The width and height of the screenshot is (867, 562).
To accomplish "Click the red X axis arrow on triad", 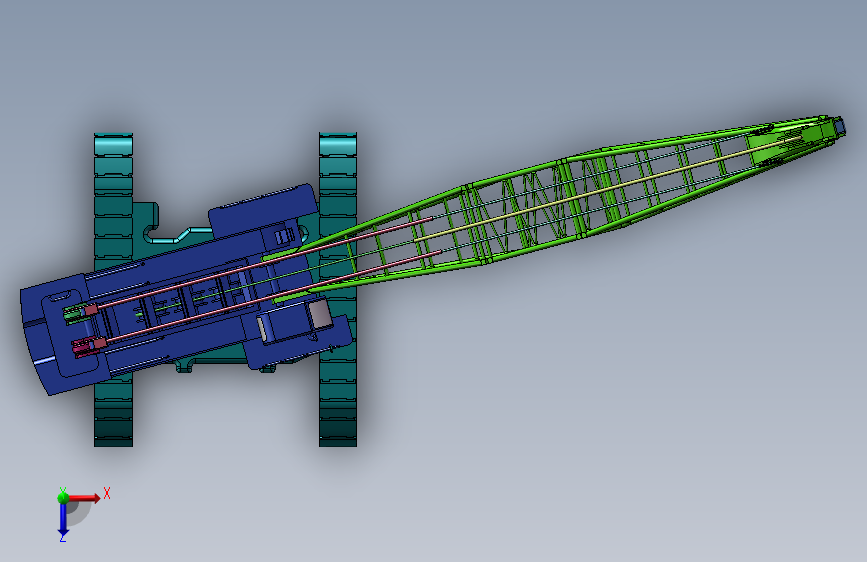I will click(86, 498).
